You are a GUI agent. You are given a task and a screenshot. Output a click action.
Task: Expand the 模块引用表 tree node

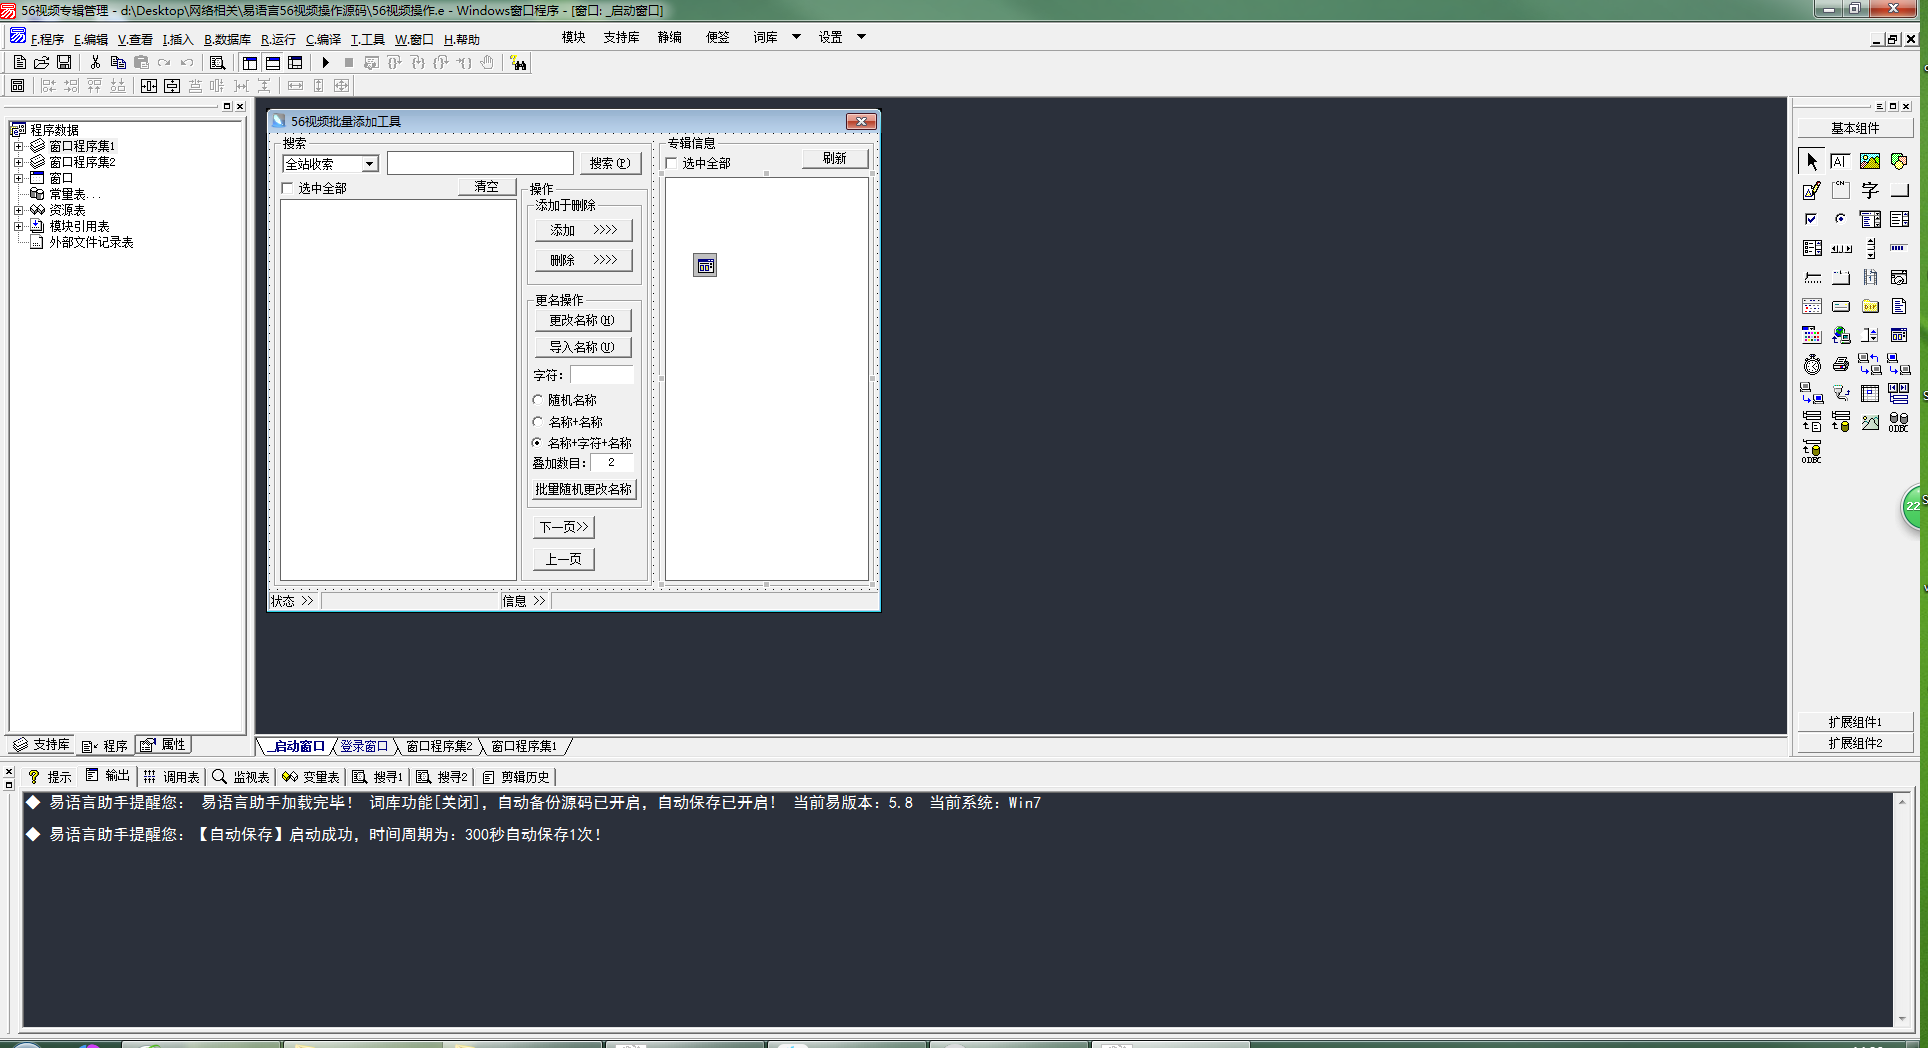point(18,226)
